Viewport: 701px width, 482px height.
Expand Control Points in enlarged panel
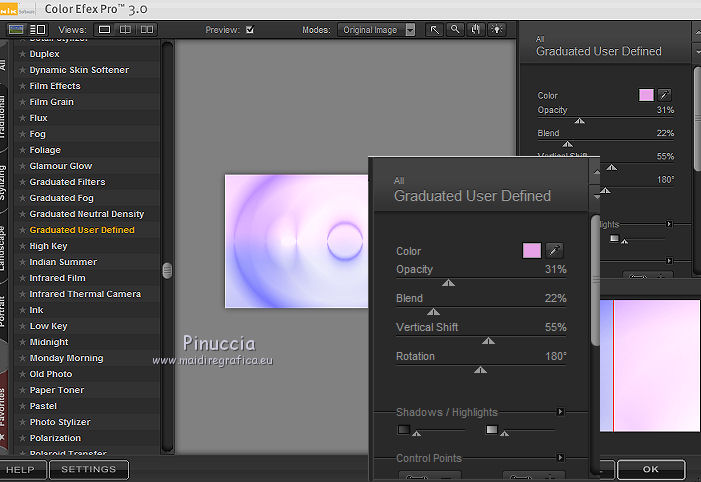coord(560,457)
